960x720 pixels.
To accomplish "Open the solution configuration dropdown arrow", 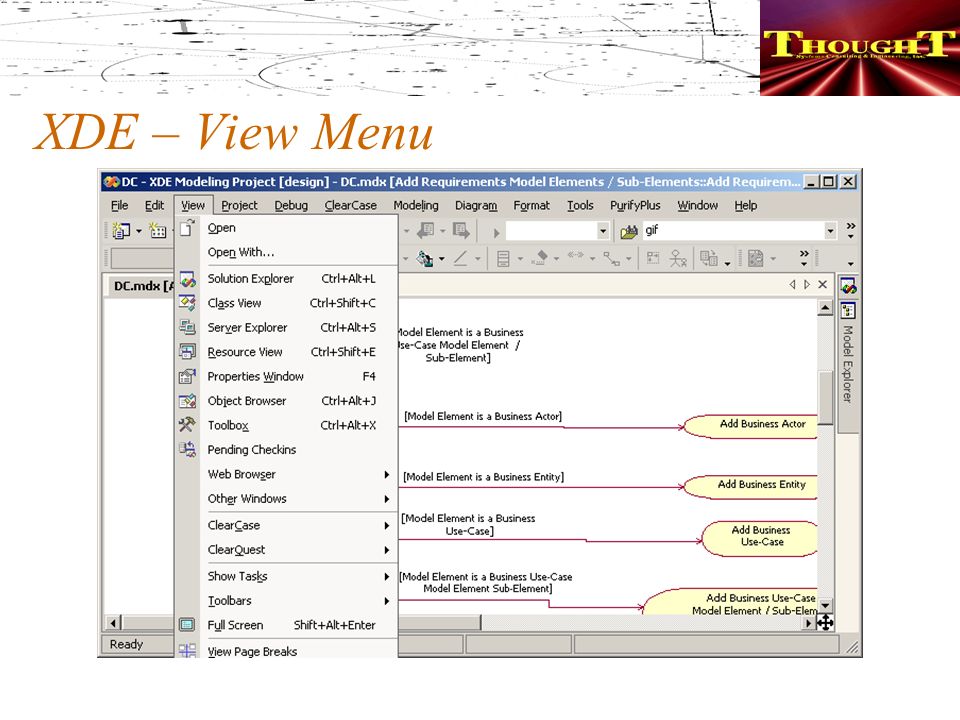I will point(603,231).
